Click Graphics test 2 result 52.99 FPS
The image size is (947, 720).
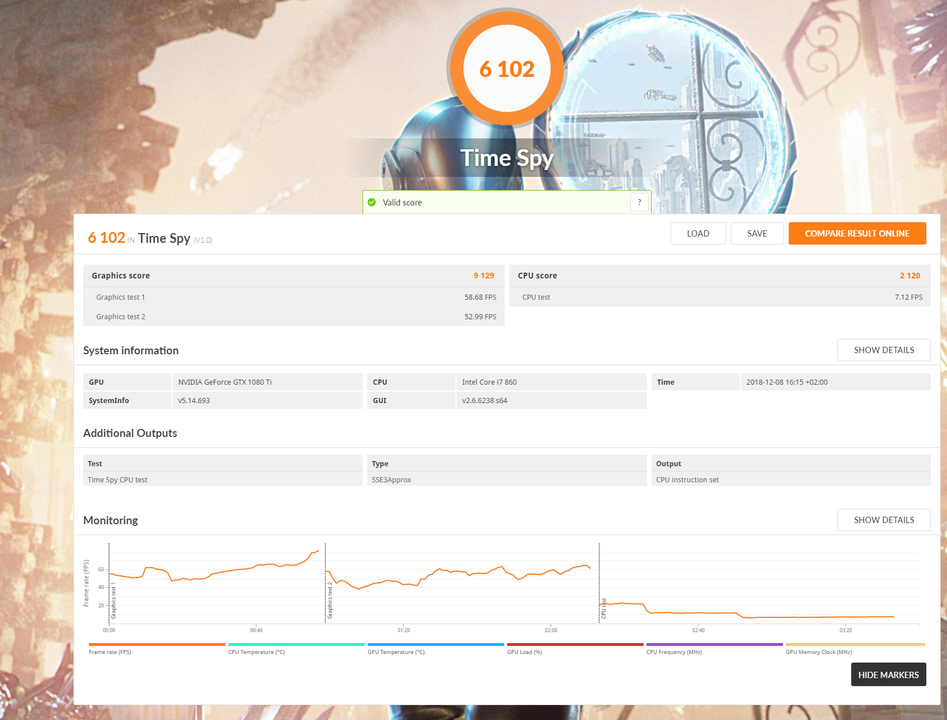[480, 317]
